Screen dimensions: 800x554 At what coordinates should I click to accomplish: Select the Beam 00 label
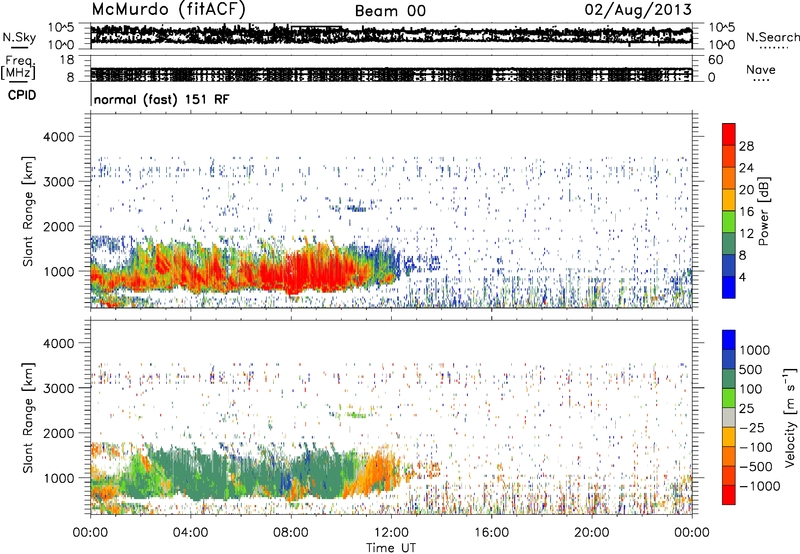point(390,11)
